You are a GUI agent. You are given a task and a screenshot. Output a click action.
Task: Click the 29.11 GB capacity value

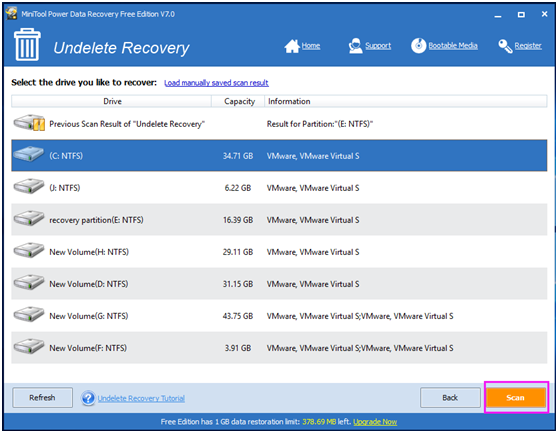coord(238,252)
